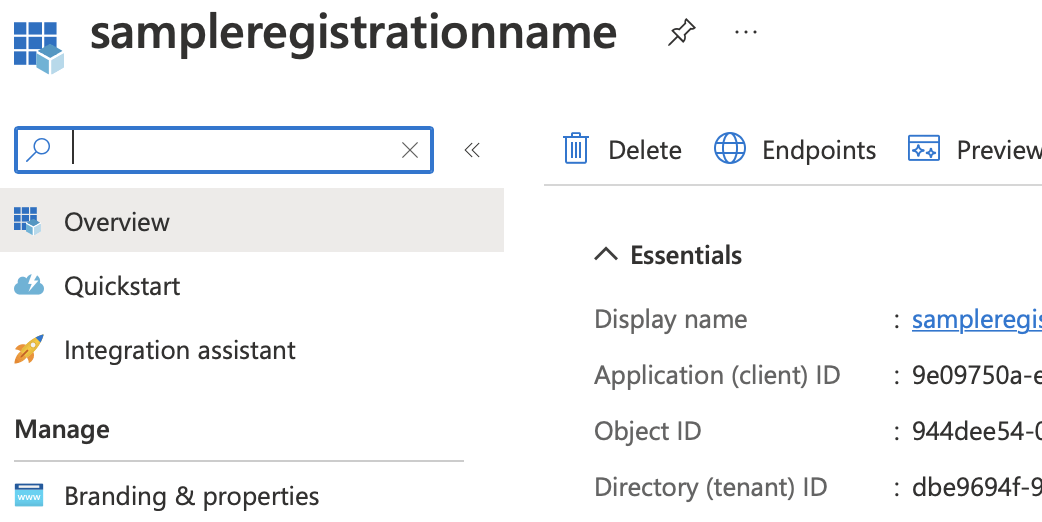Open the Quickstart page
Image resolution: width=1042 pixels, height=522 pixels.
point(122,286)
